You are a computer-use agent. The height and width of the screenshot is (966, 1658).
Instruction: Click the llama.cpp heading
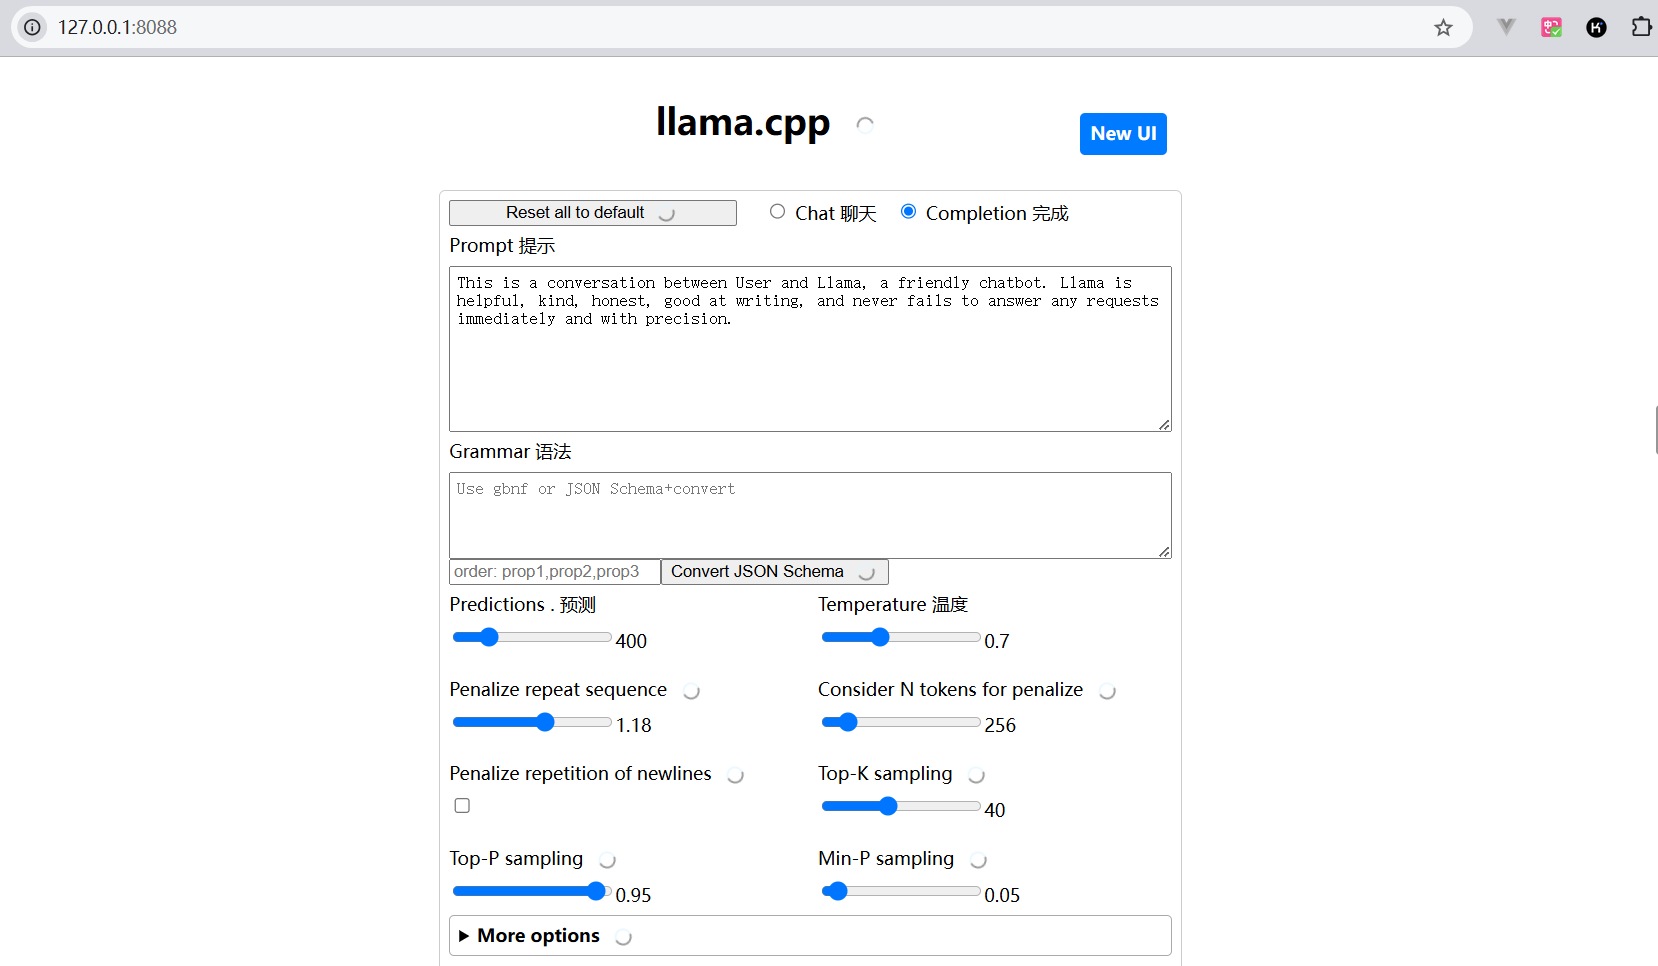tap(743, 123)
